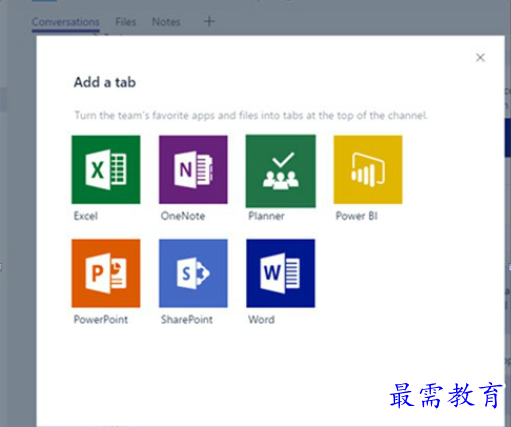
Task: Pick the Word app tile
Action: coord(281,273)
